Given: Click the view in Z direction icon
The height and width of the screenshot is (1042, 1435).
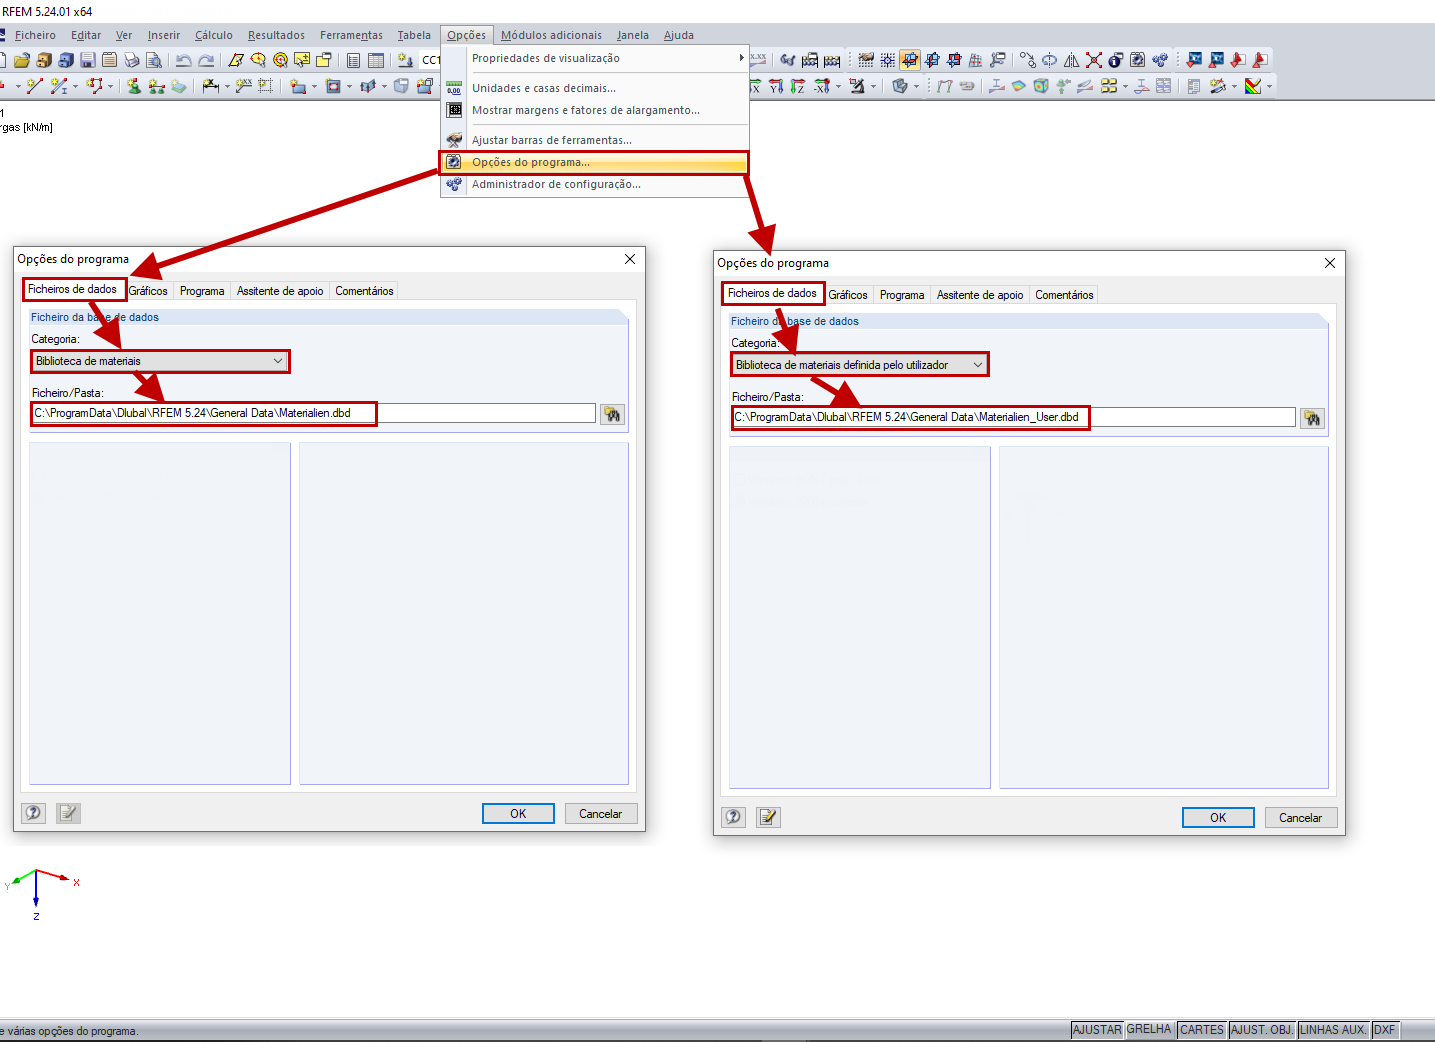Looking at the screenshot, I should coord(797,86).
